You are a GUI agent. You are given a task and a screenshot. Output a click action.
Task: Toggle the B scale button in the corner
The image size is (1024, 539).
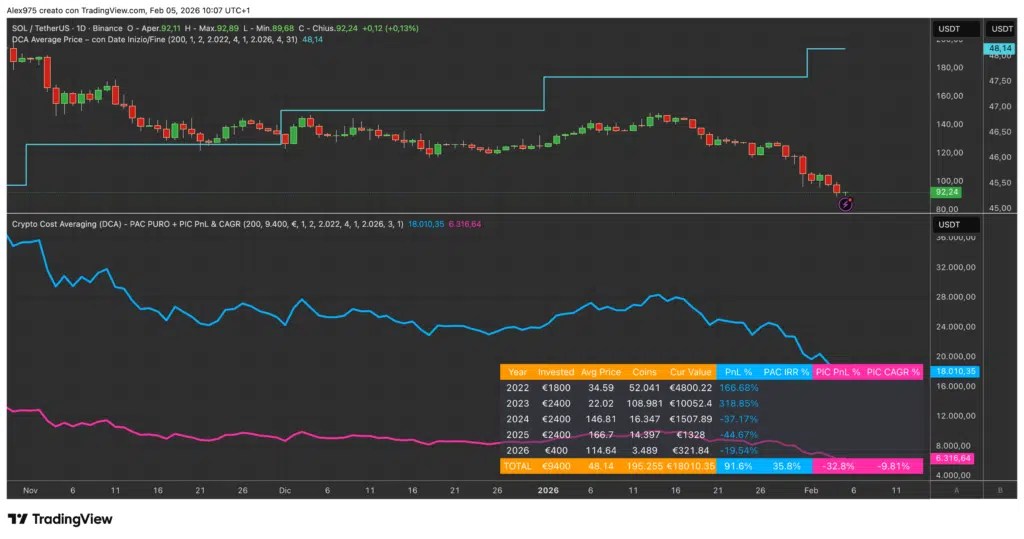point(1000,490)
